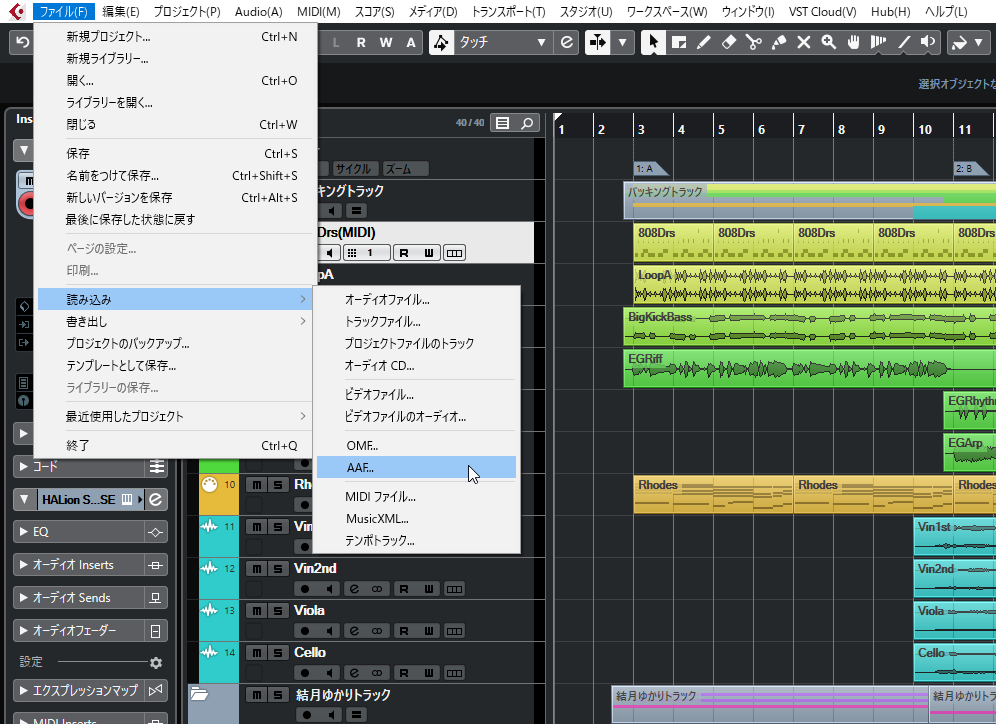The width and height of the screenshot is (996, 724).
Task: Select 名前をつけて保存... in File menu
Action: 174,176
